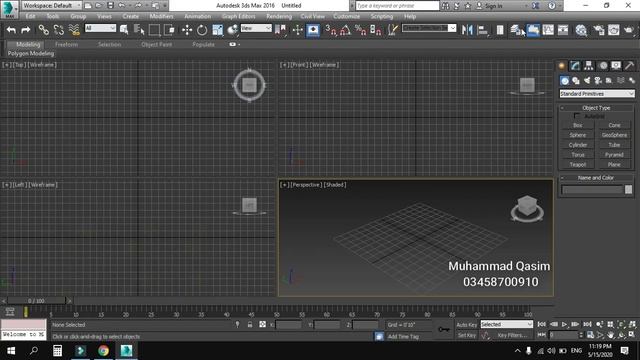This screenshot has width=640, height=360.
Task: Open the selection filter All dropdown
Action: coord(100,28)
